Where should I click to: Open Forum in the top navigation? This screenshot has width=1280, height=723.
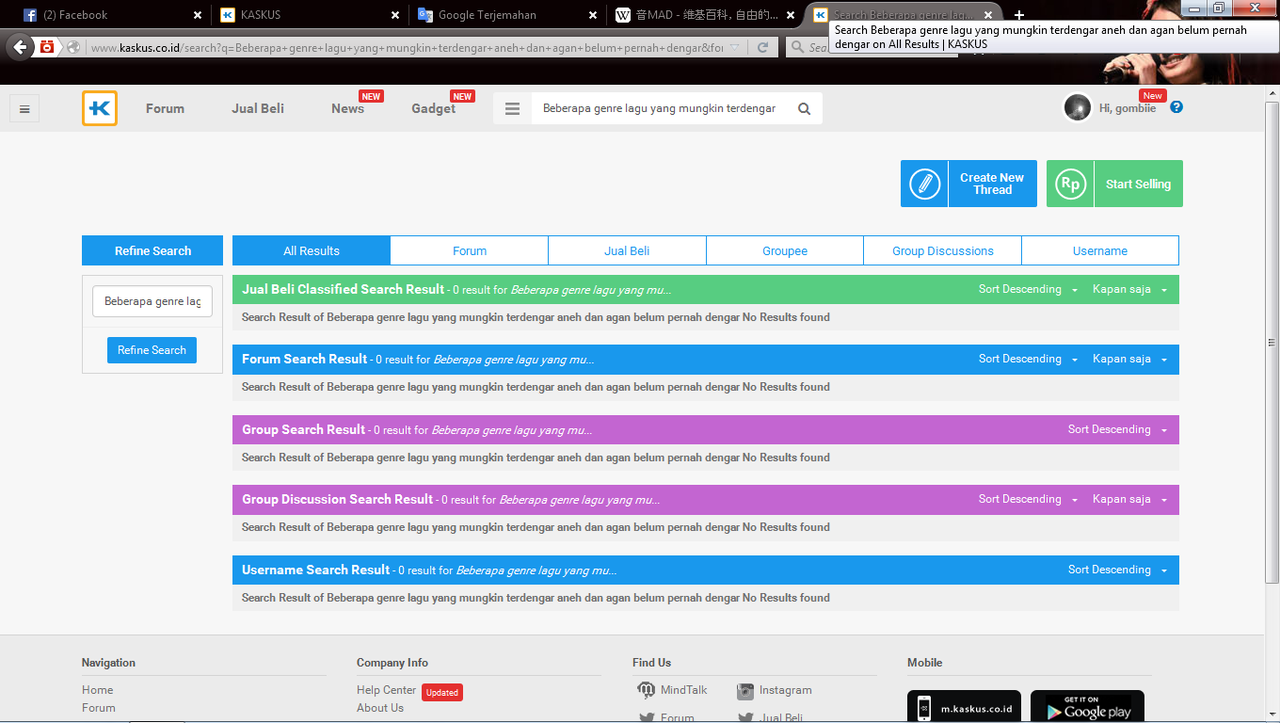tap(165, 109)
